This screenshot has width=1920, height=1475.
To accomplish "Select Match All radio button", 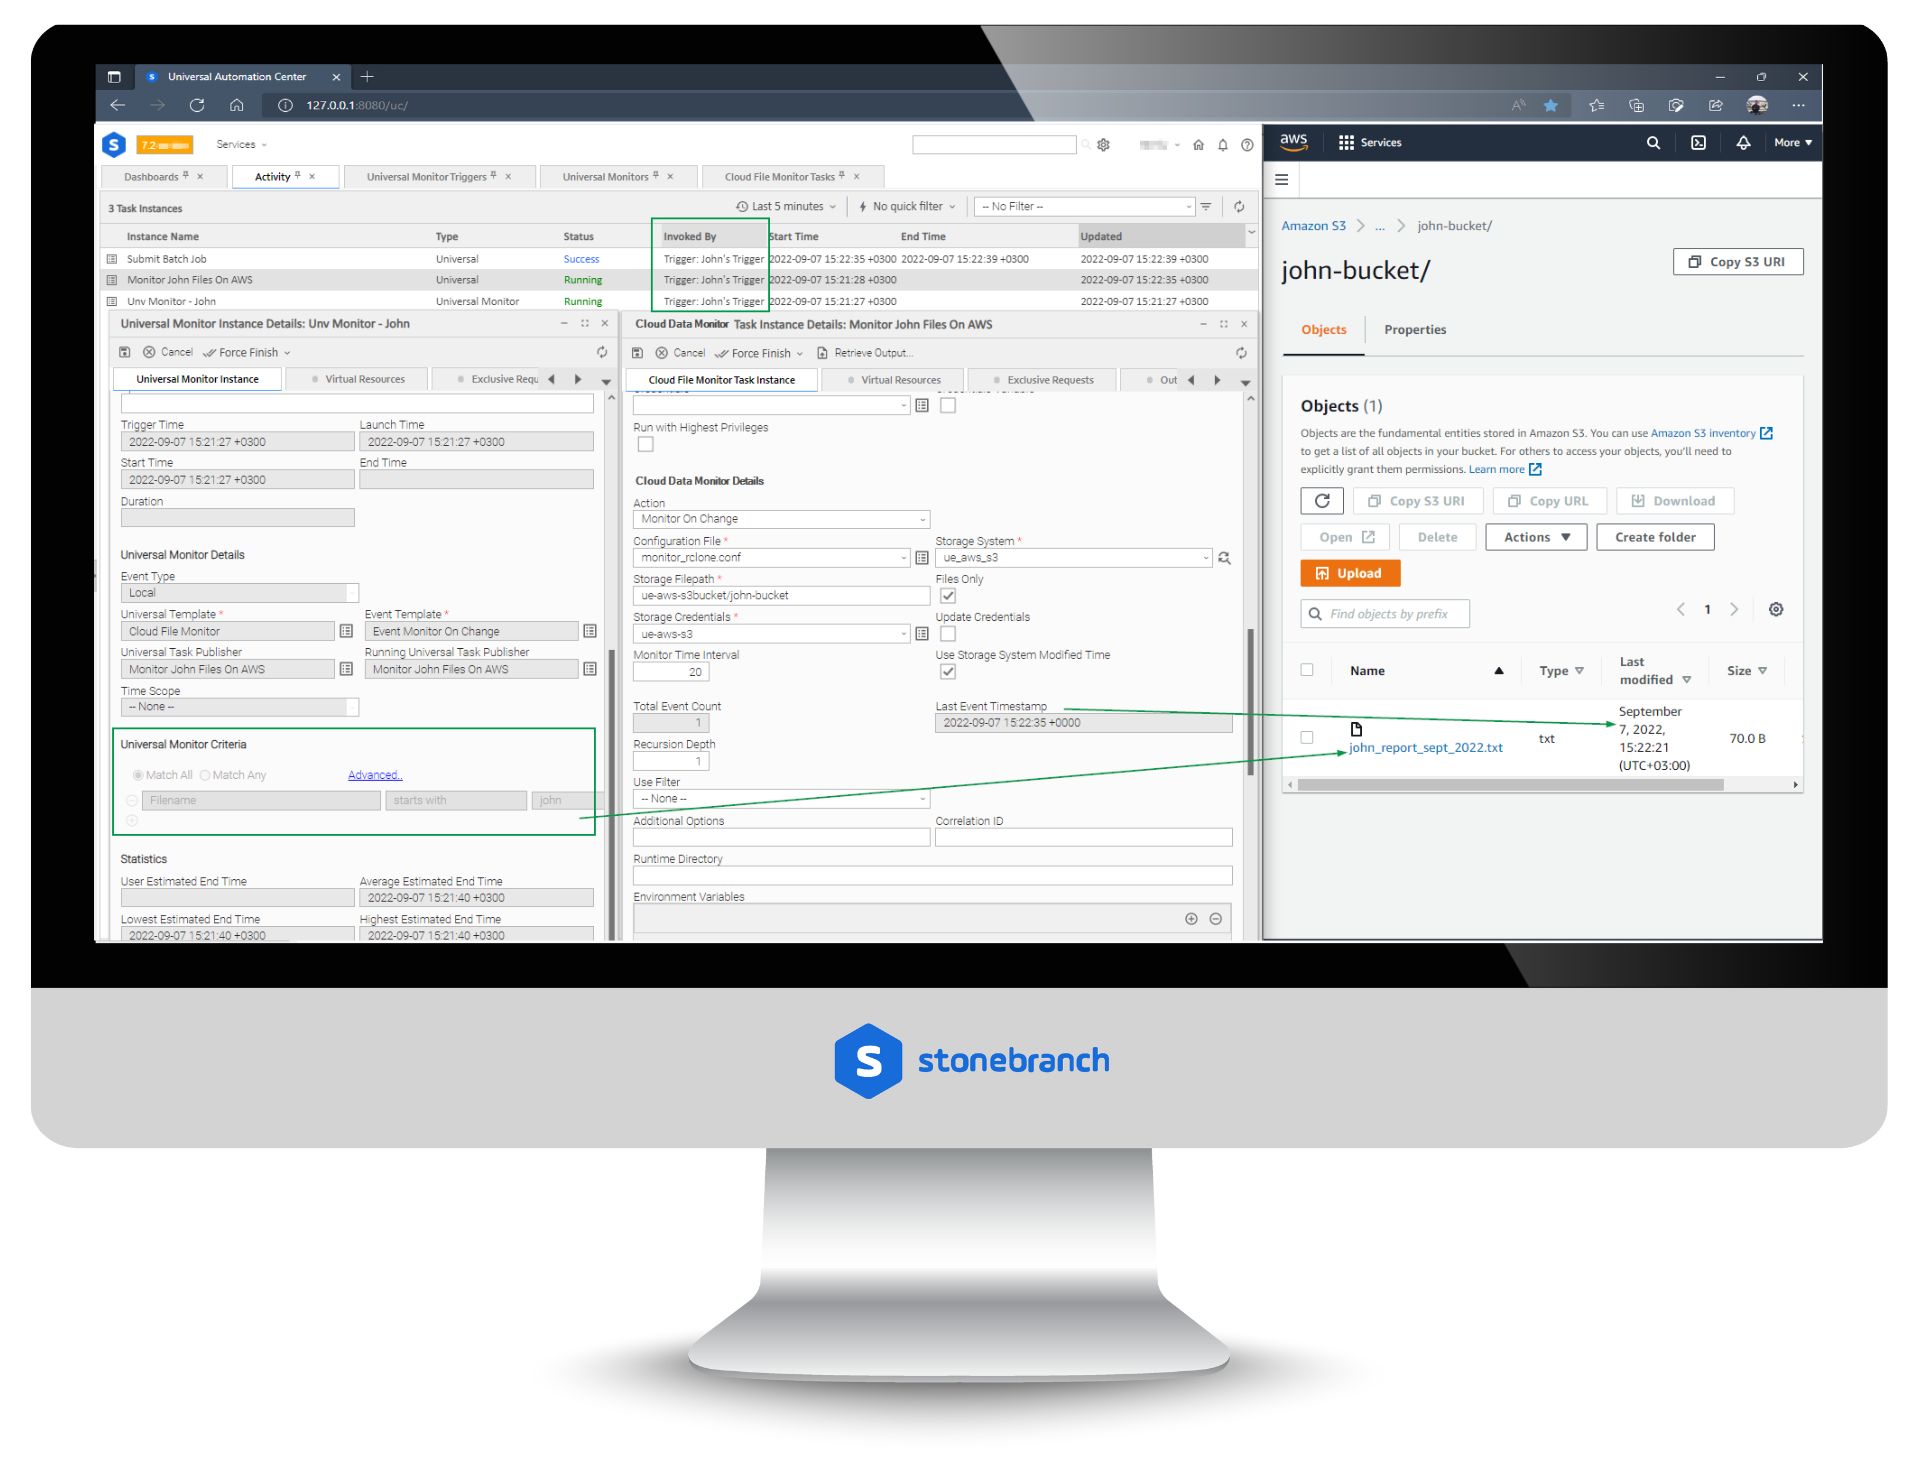I will tap(138, 775).
